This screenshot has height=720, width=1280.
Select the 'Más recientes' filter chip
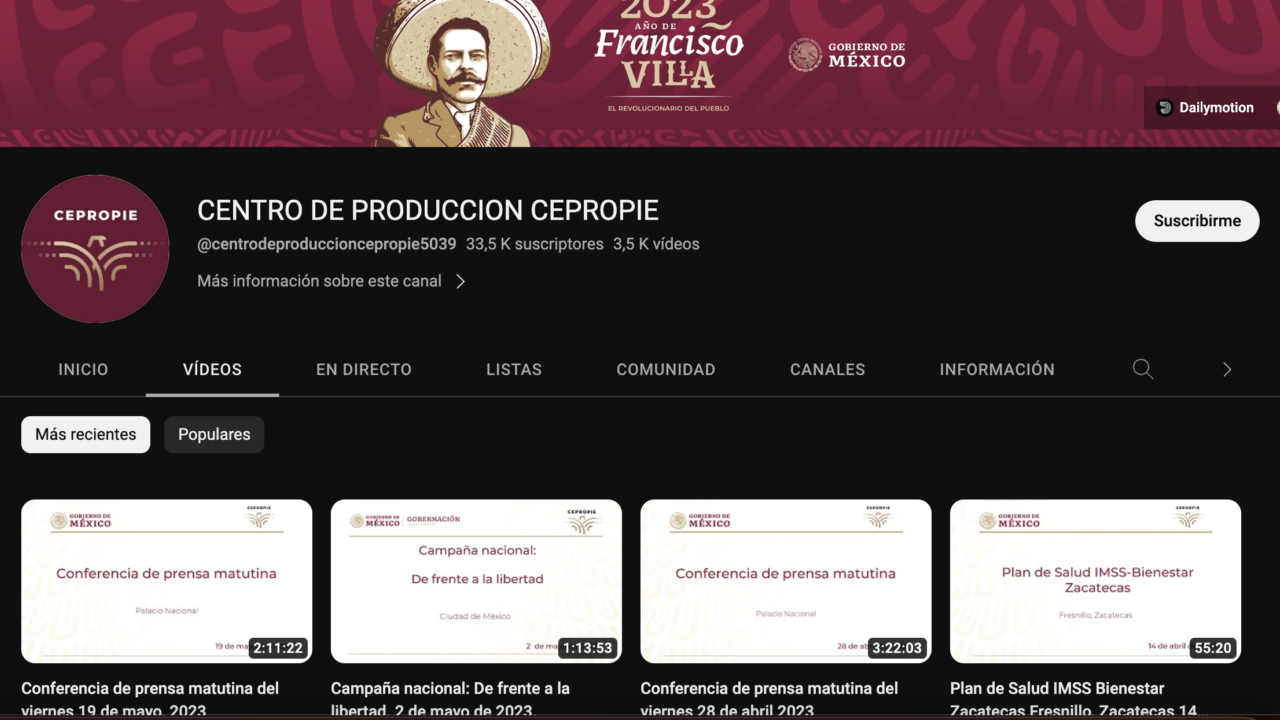click(x=86, y=434)
